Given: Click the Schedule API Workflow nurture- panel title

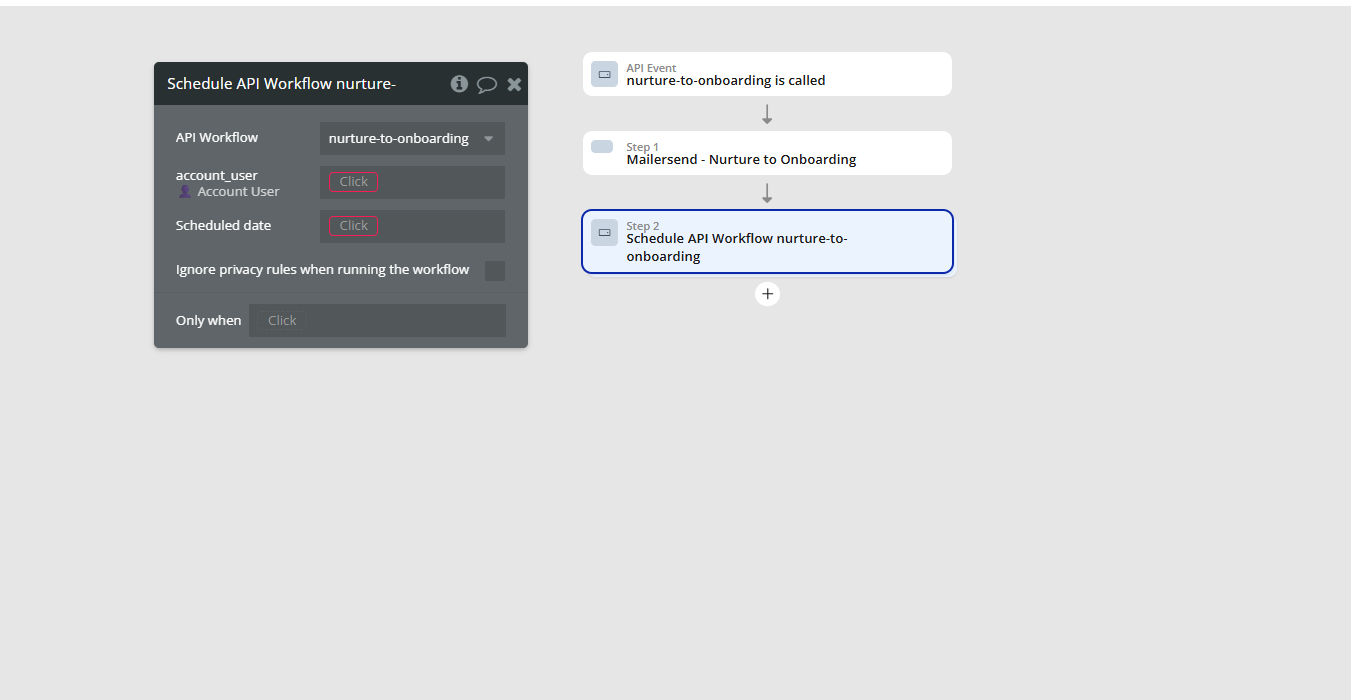Looking at the screenshot, I should point(281,84).
